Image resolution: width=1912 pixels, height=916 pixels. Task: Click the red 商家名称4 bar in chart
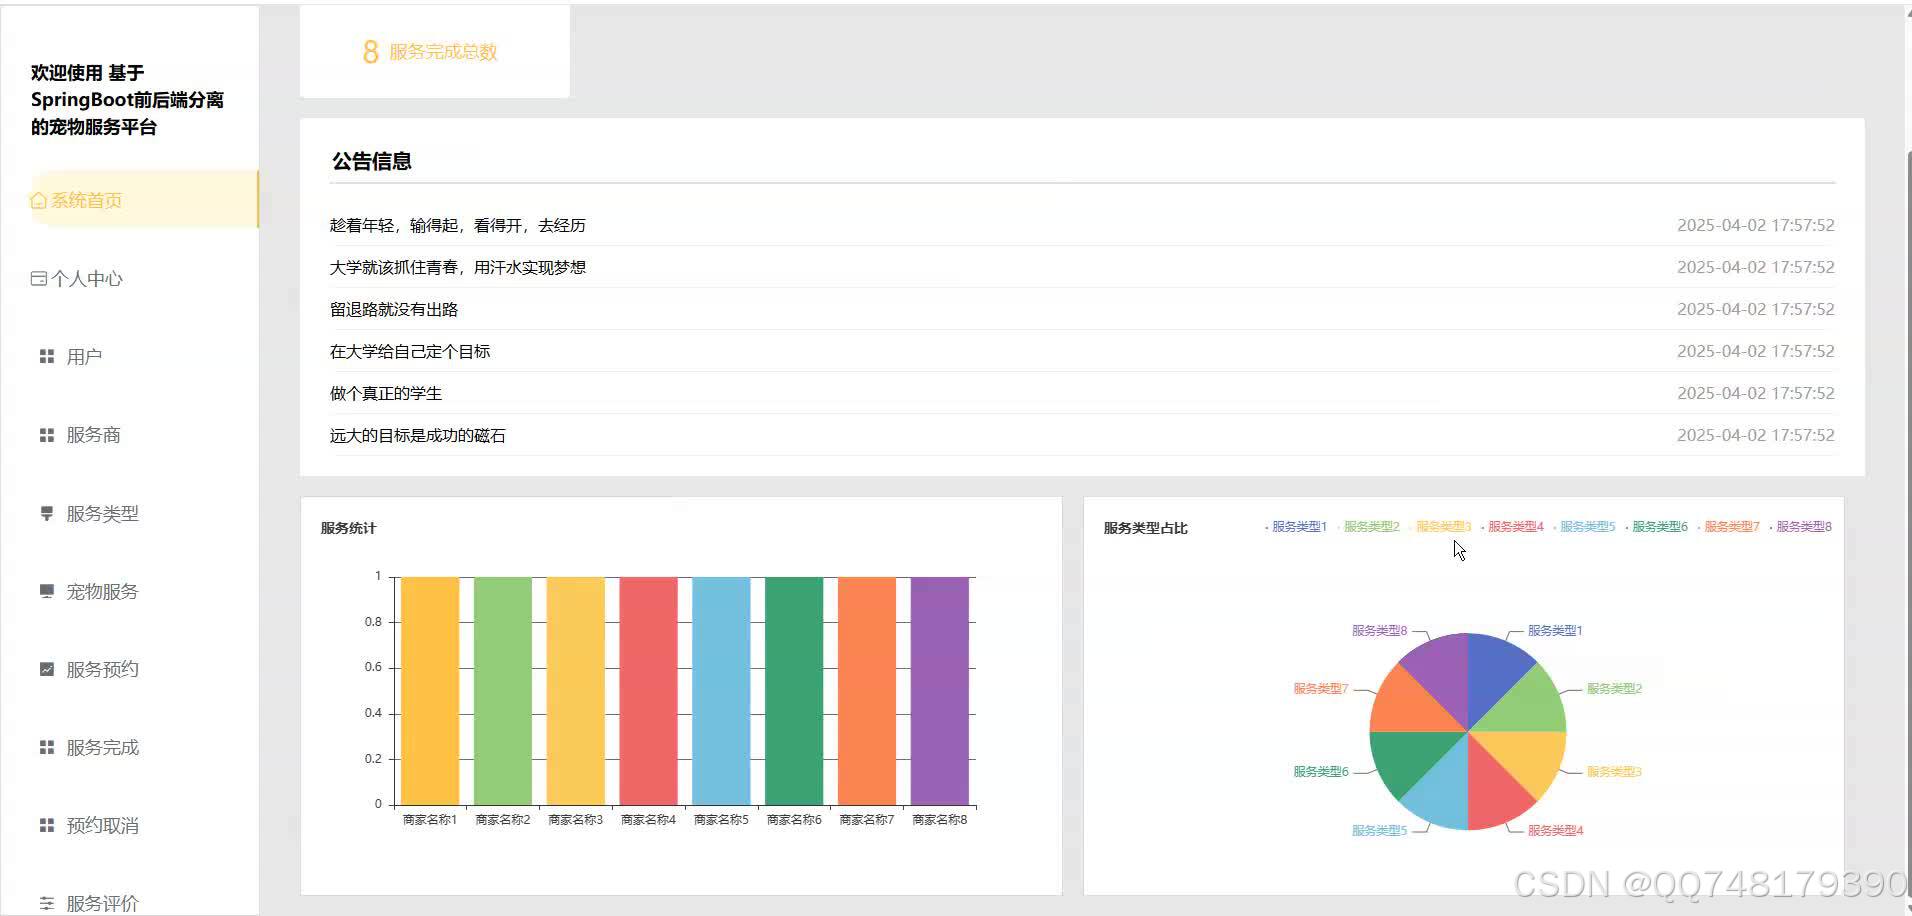[x=648, y=690]
